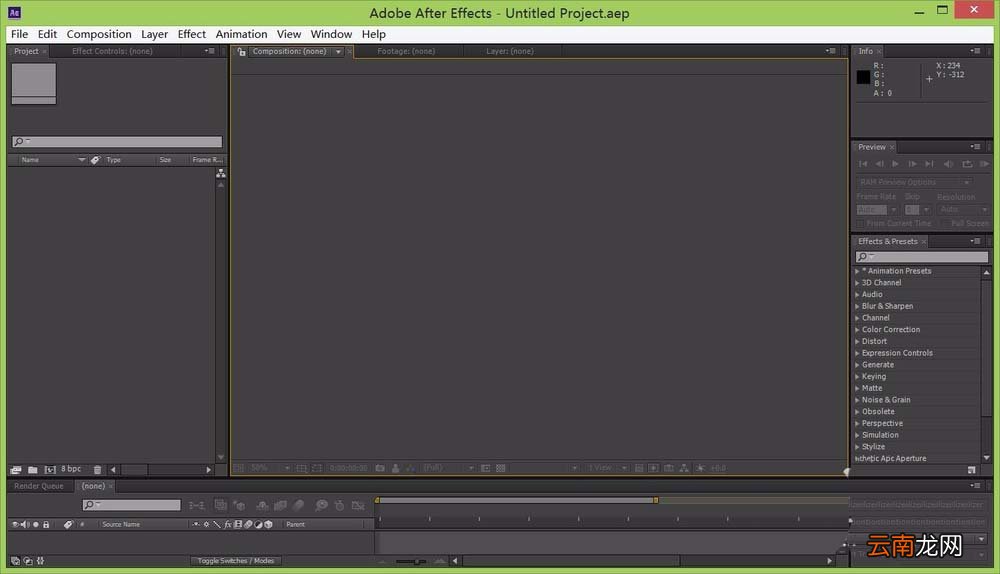Image resolution: width=1000 pixels, height=574 pixels.
Task: Click the Toggle Switches / Modes button
Action: [235, 561]
